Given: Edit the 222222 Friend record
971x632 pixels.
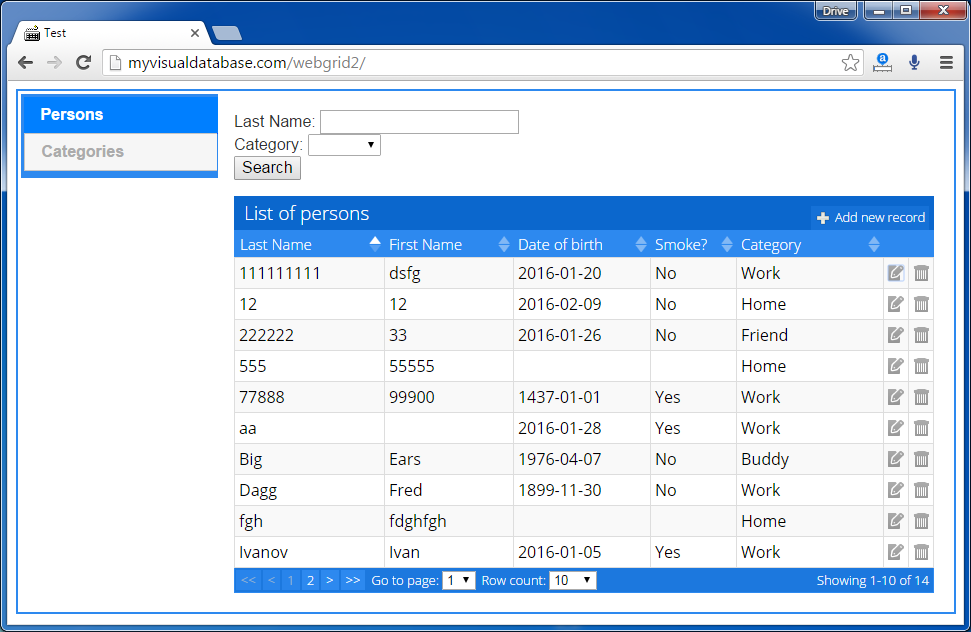Looking at the screenshot, I should point(895,335).
